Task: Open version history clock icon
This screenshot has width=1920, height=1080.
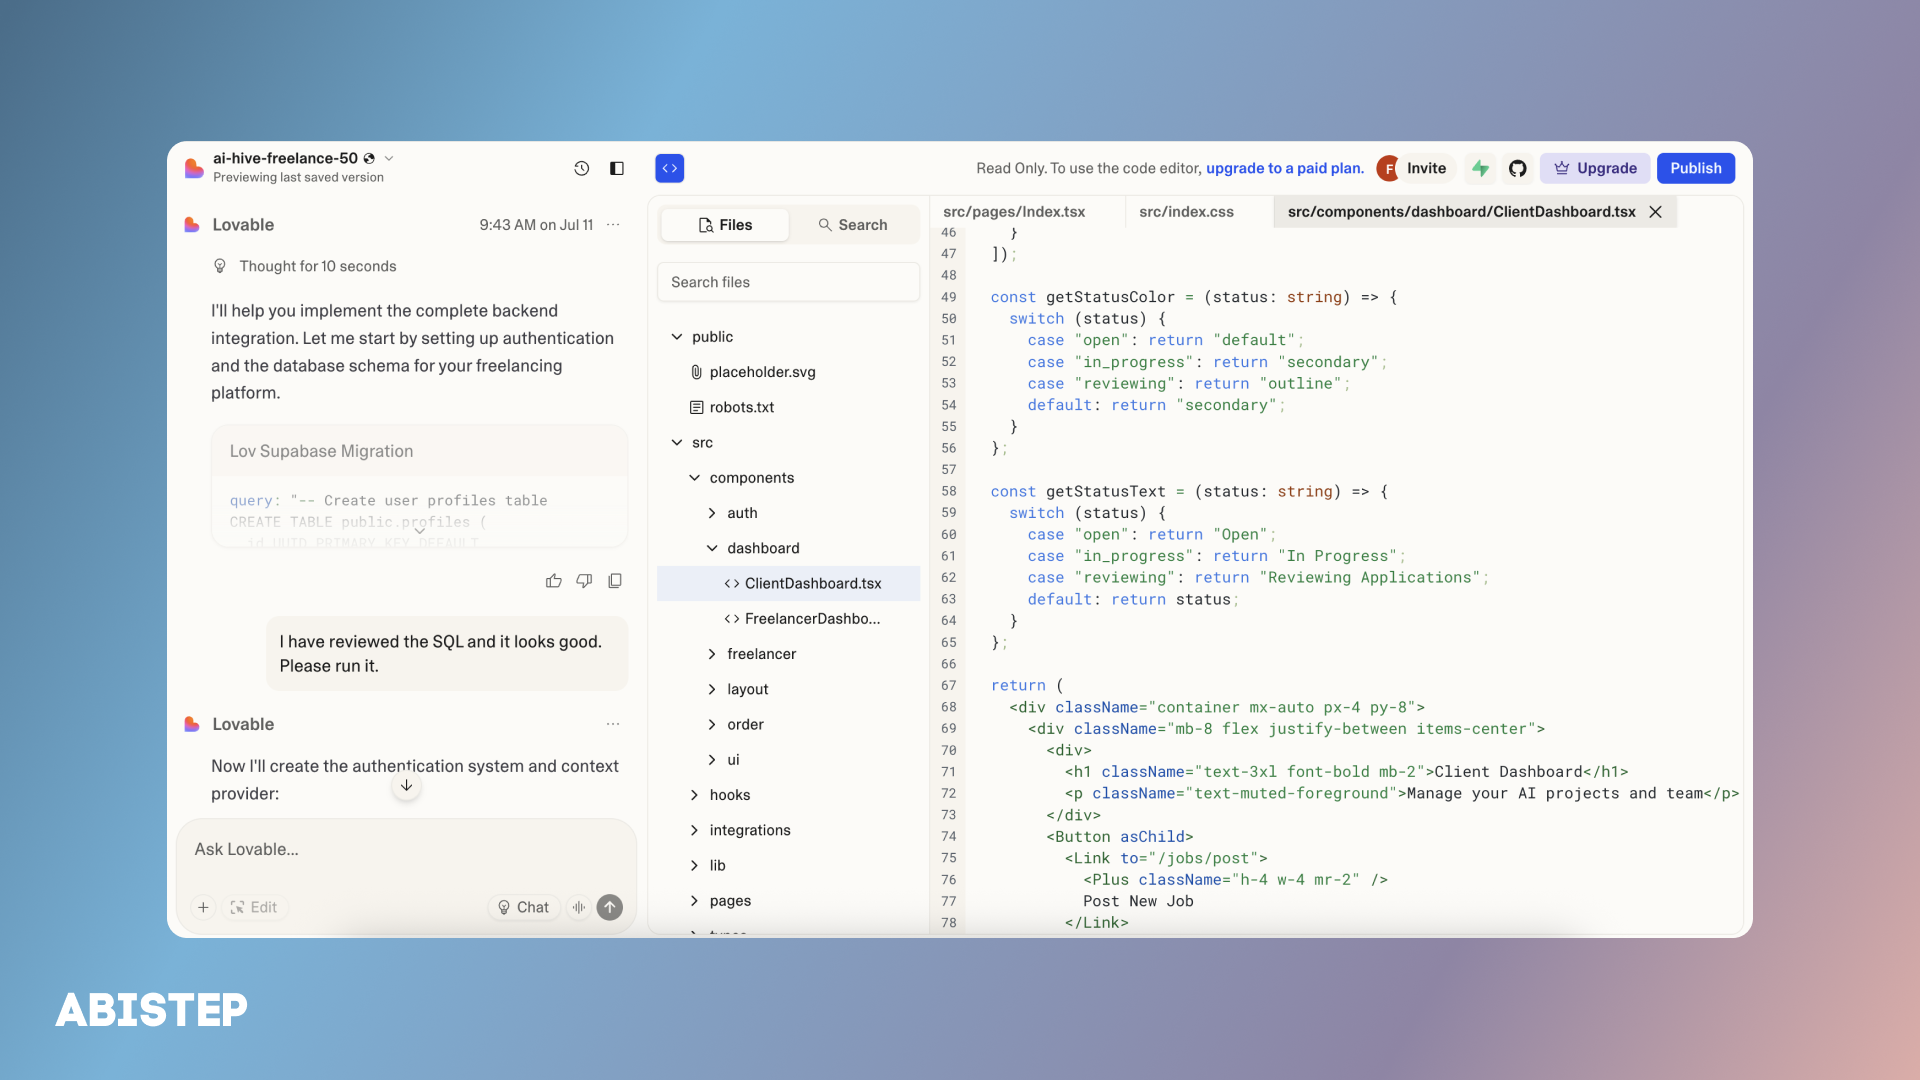Action: pyautogui.click(x=581, y=168)
